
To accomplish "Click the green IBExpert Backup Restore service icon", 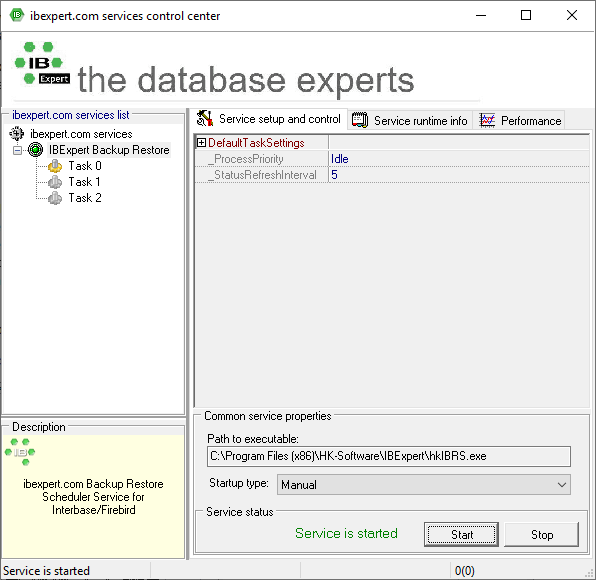I will [35, 150].
